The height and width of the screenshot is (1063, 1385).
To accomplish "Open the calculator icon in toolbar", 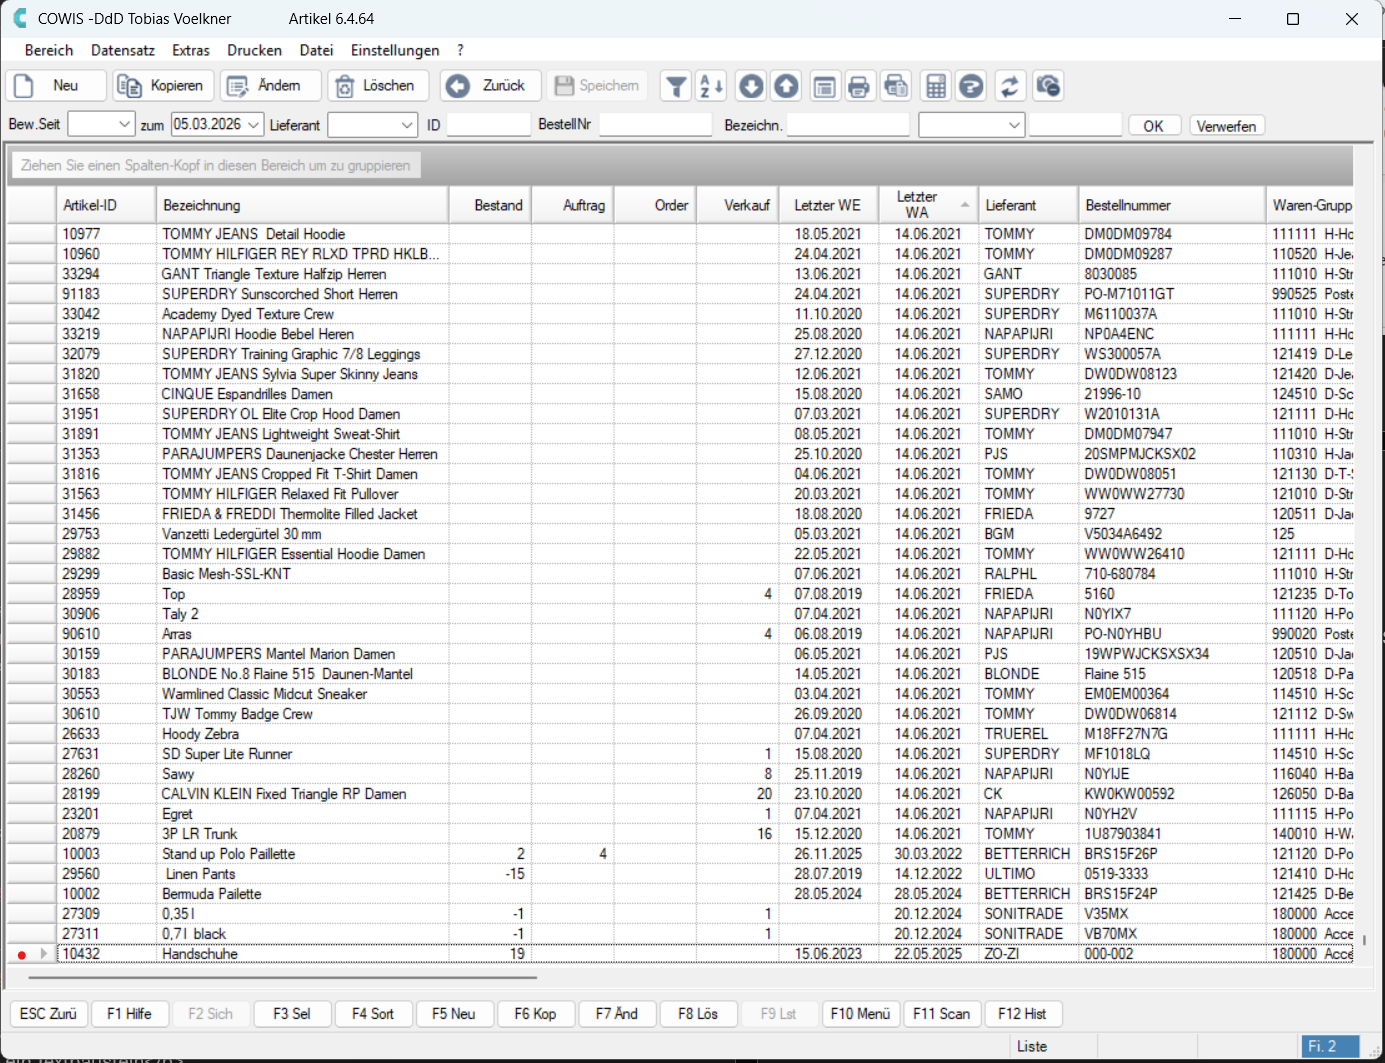I will coord(936,86).
